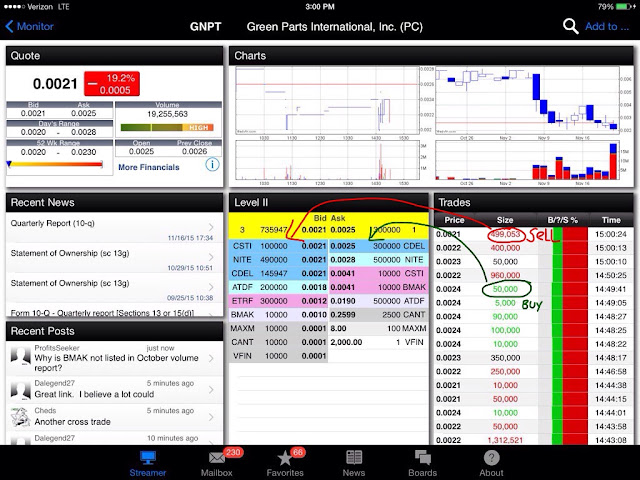This screenshot has width=640, height=480.
Task: Select ask 0.0028 from NITE
Action: 379,260
